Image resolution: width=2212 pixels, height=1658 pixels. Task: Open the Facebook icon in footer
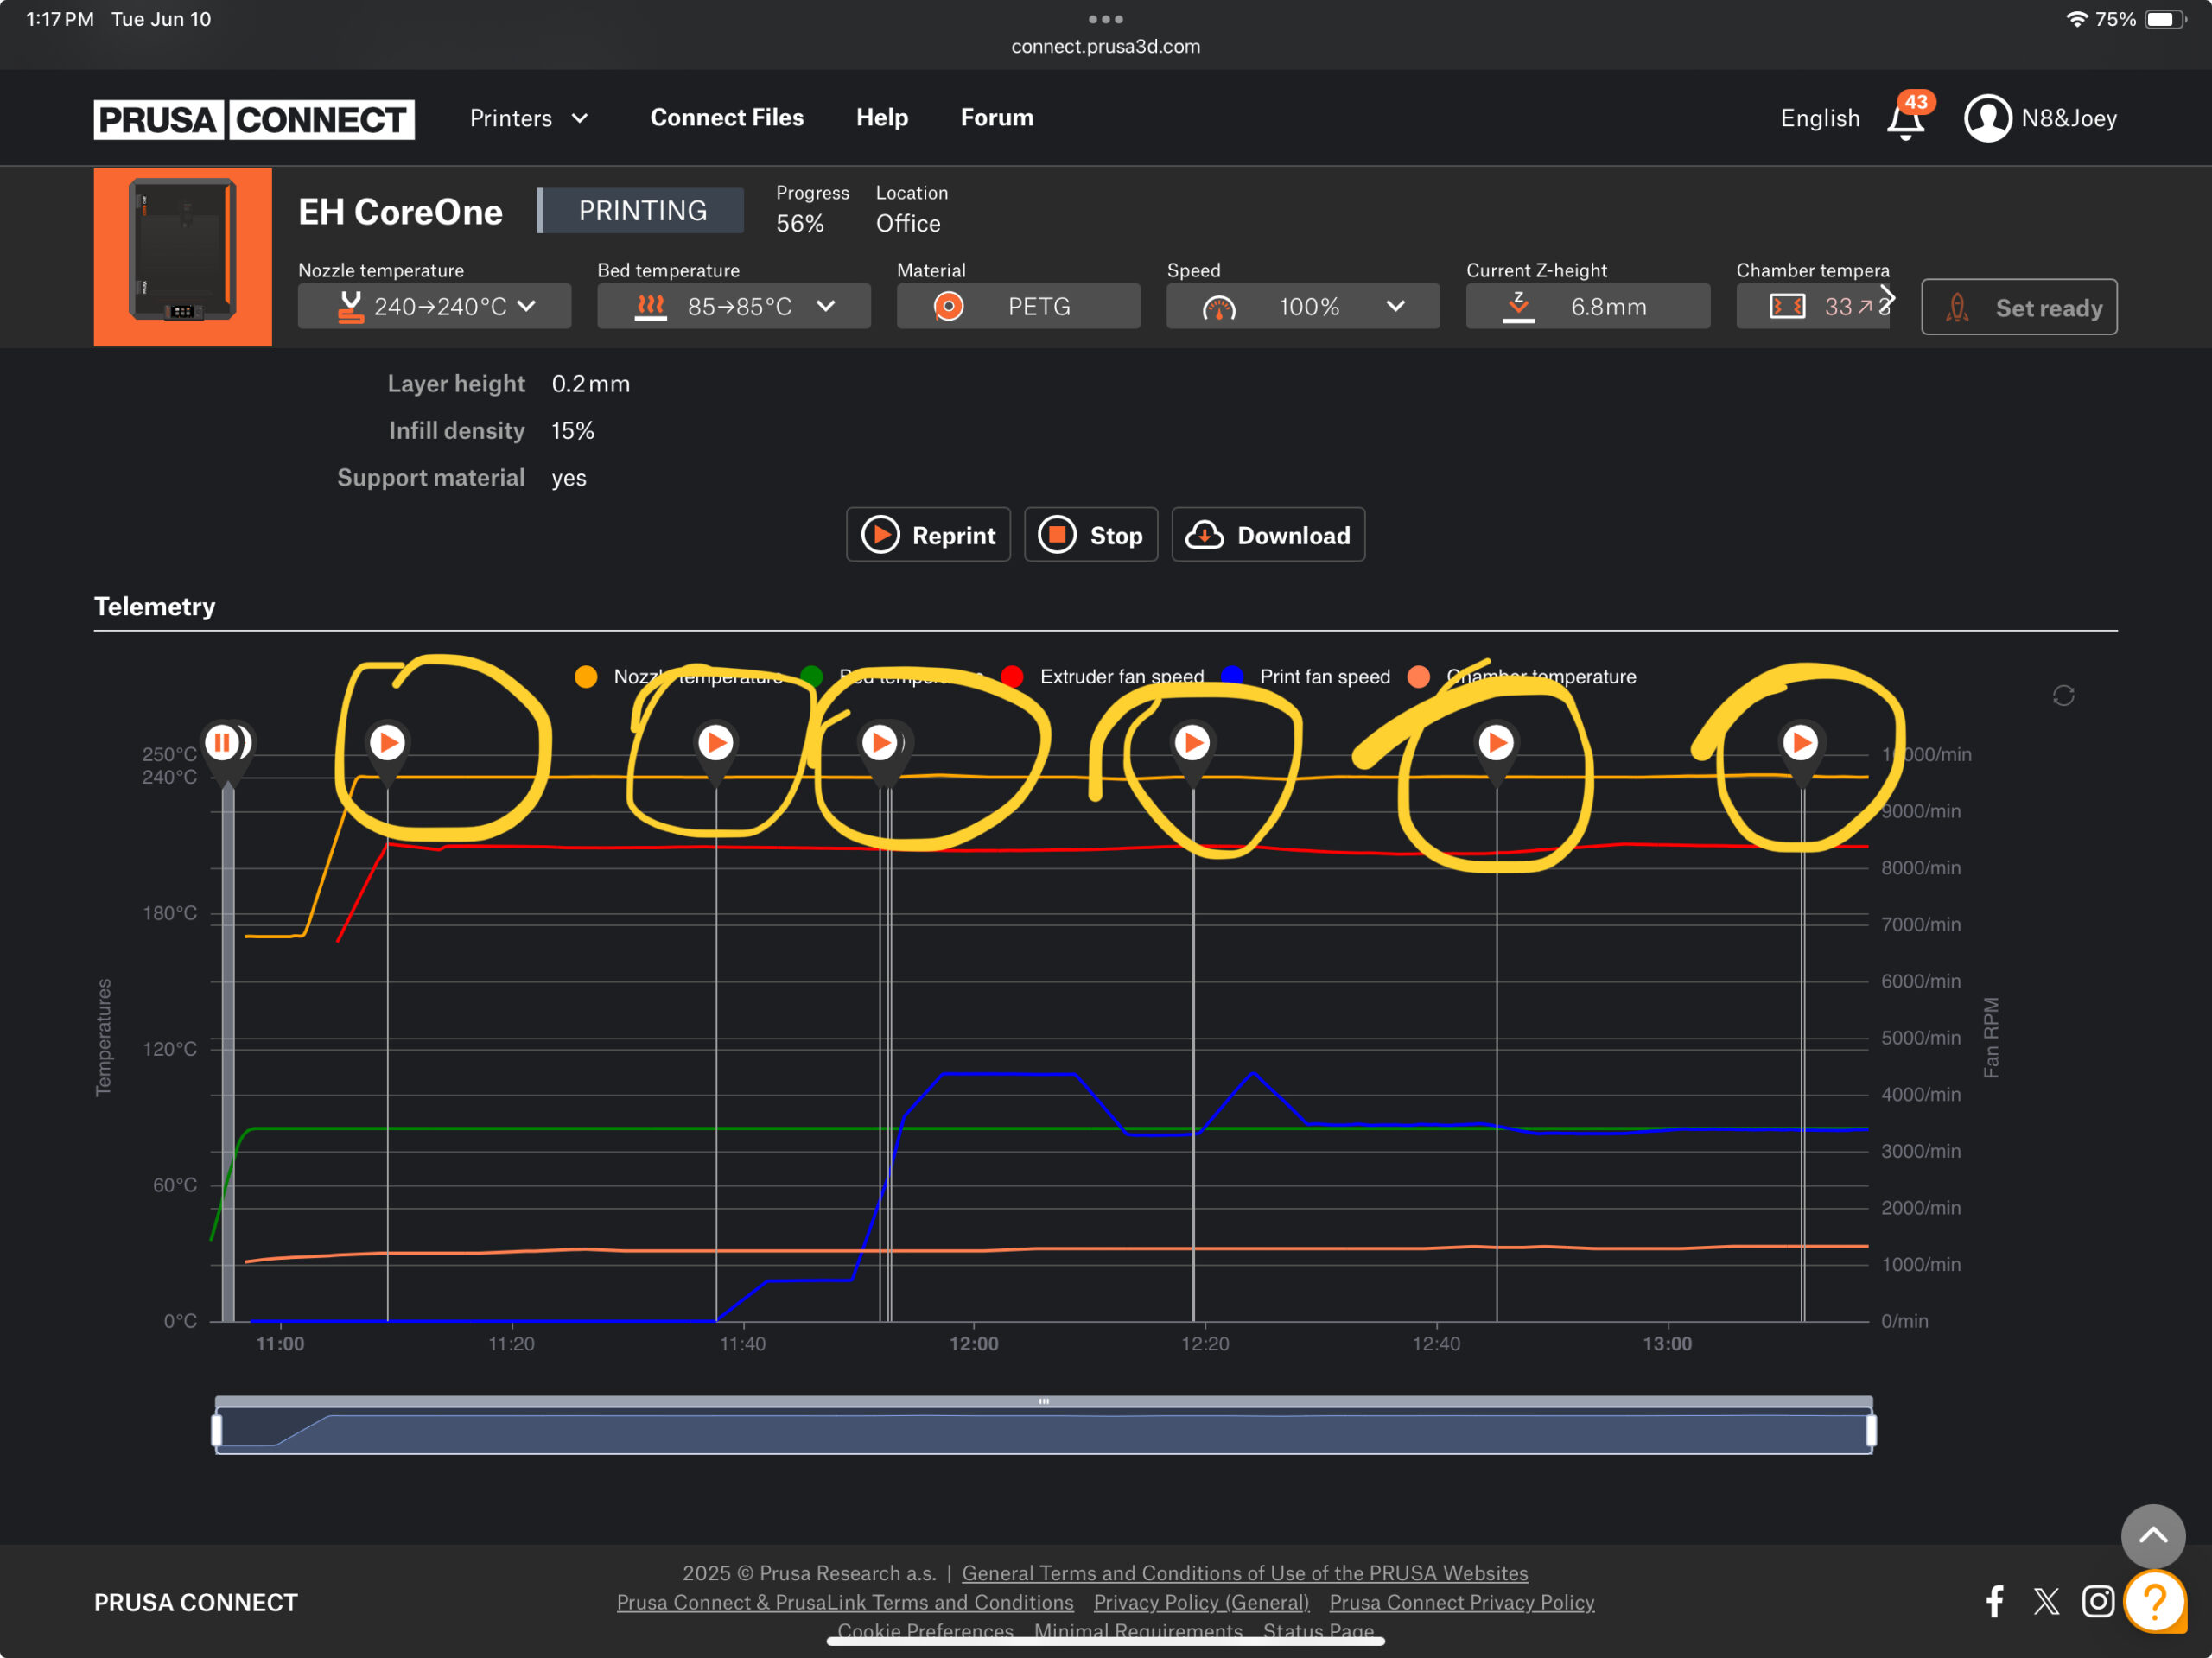point(1994,1601)
